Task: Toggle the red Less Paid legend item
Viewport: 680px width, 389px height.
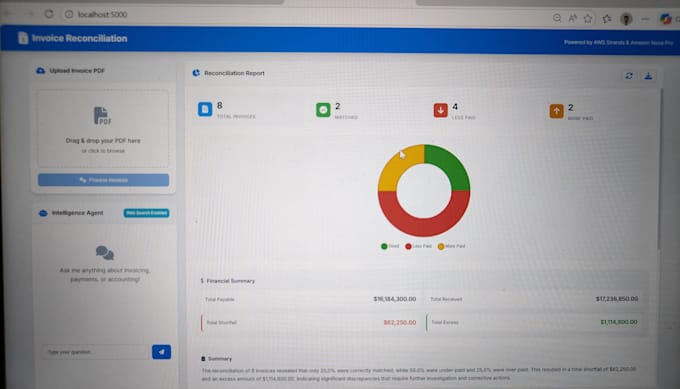Action: pyautogui.click(x=418, y=246)
